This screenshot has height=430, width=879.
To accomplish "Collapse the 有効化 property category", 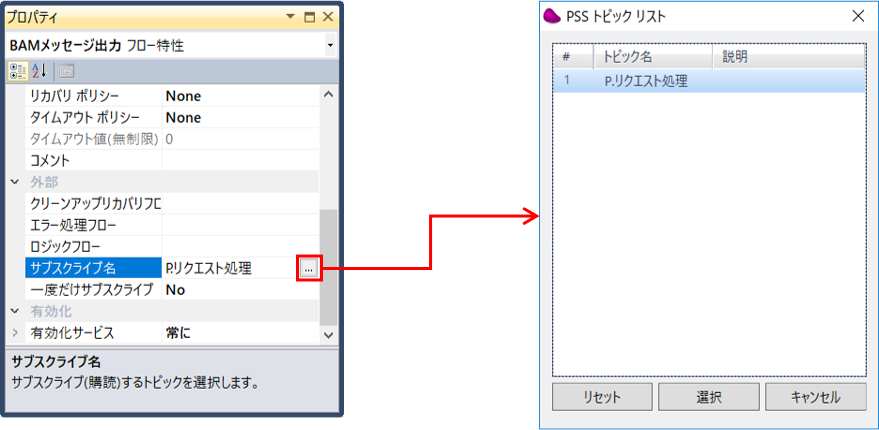I will 15,311.
